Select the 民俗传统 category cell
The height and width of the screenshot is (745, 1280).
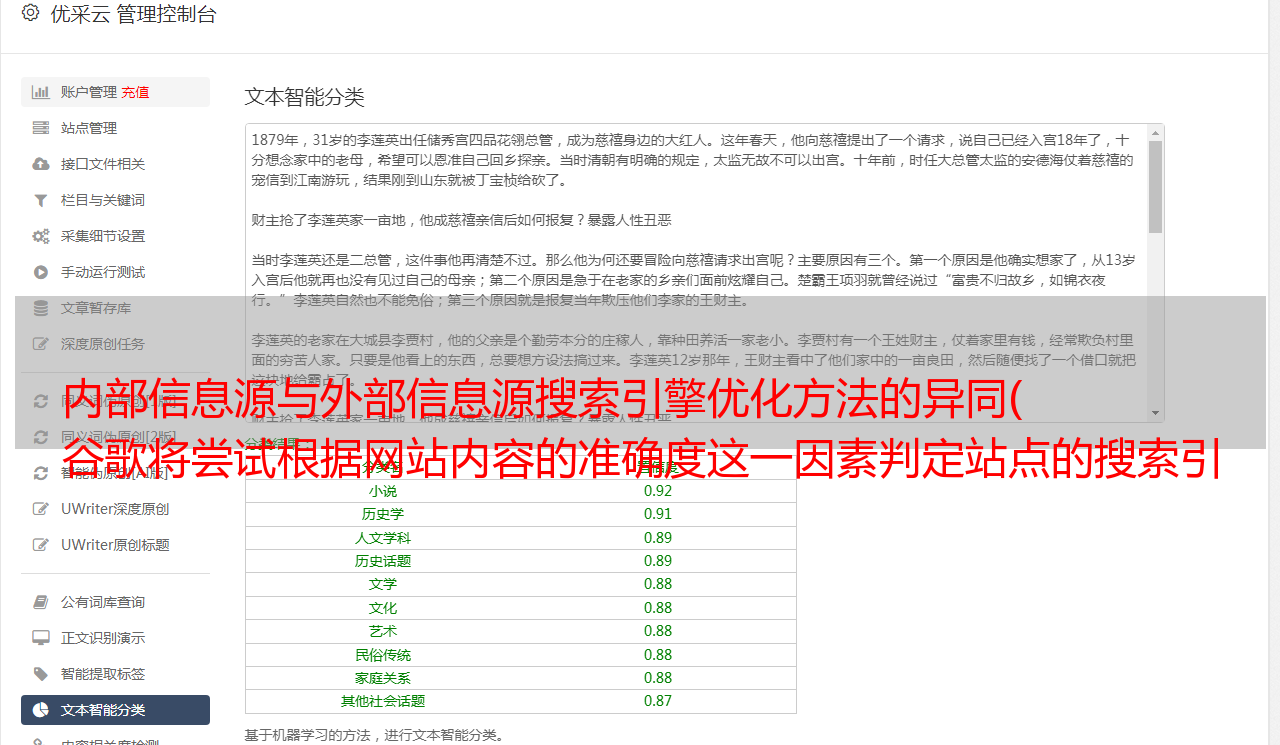point(383,655)
